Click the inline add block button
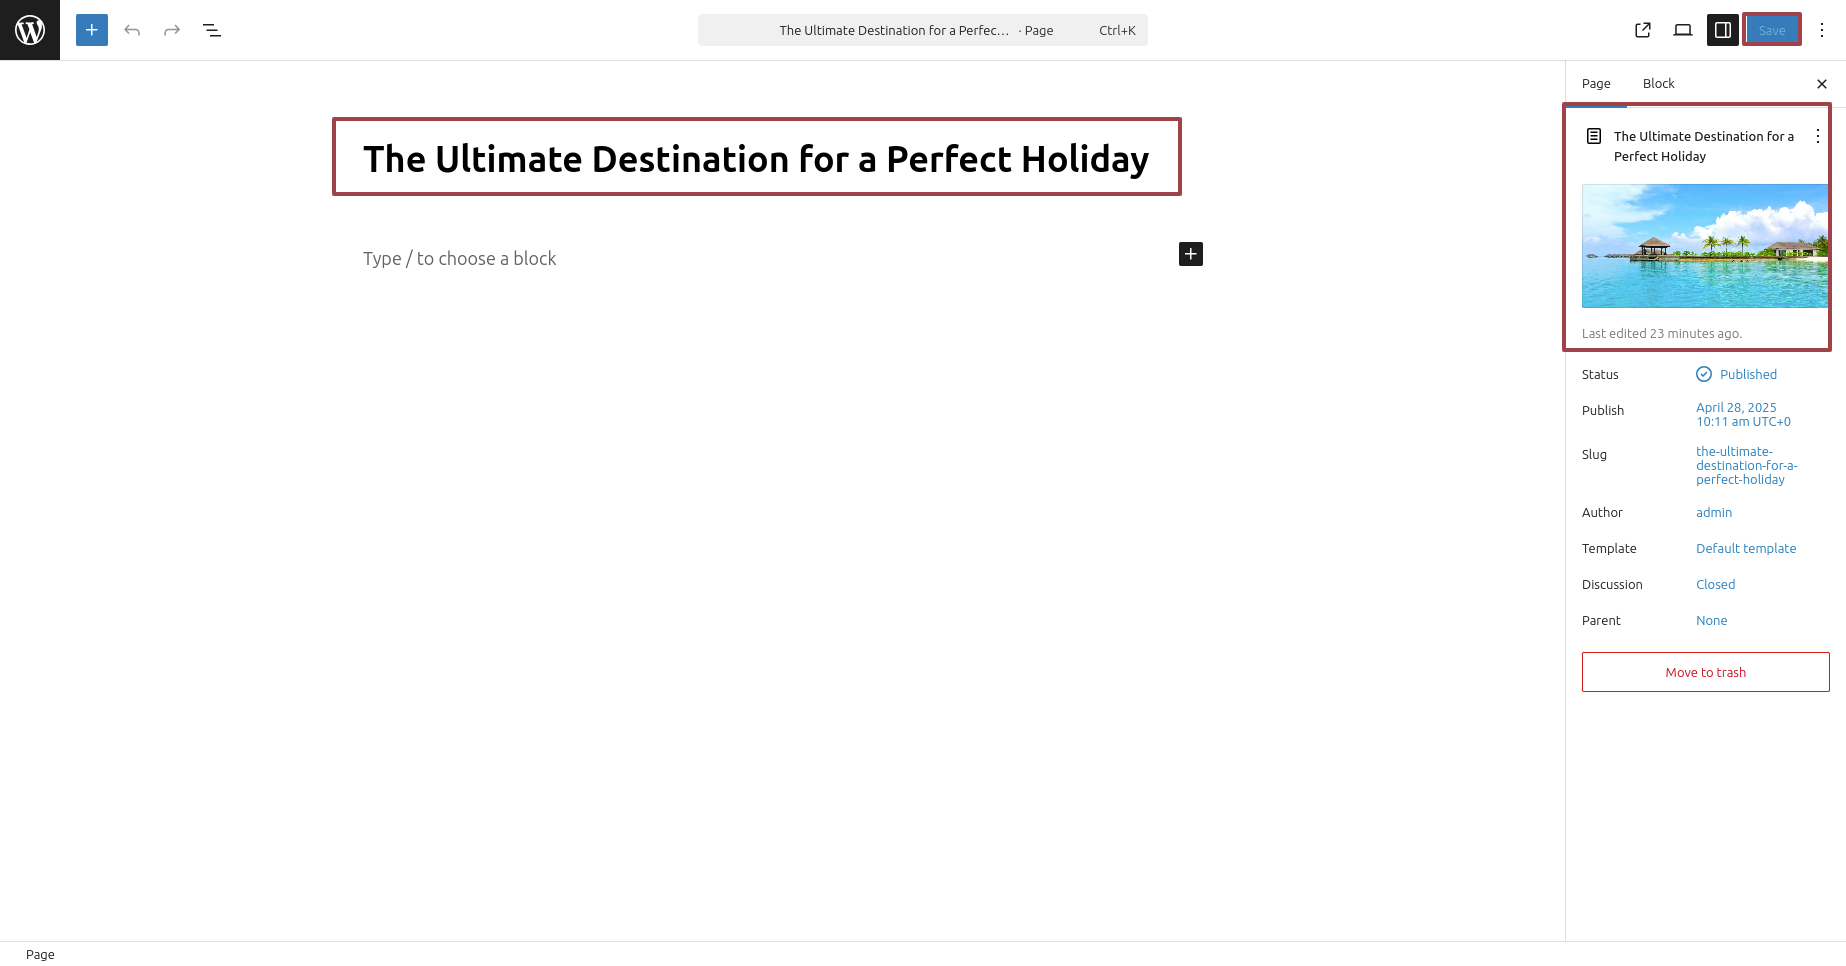Viewport: 1846px width, 966px height. pyautogui.click(x=1190, y=254)
